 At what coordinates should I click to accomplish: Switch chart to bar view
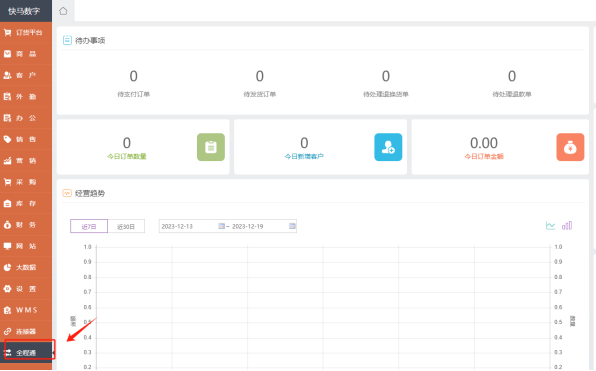[567, 226]
